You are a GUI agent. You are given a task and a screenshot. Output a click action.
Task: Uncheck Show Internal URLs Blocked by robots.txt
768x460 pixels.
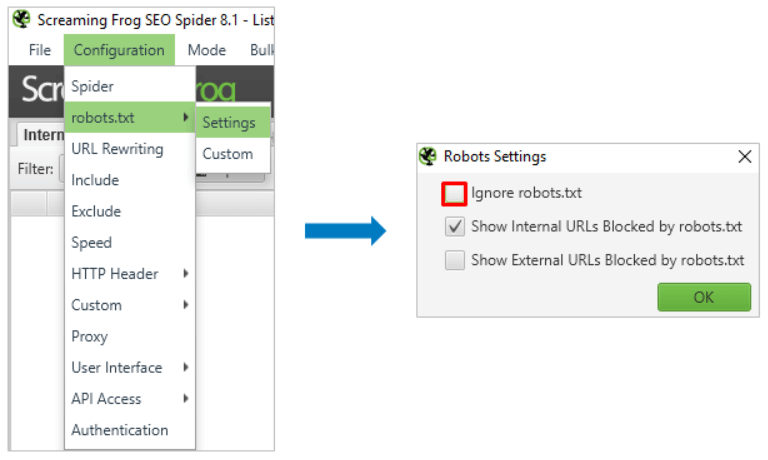coord(455,226)
